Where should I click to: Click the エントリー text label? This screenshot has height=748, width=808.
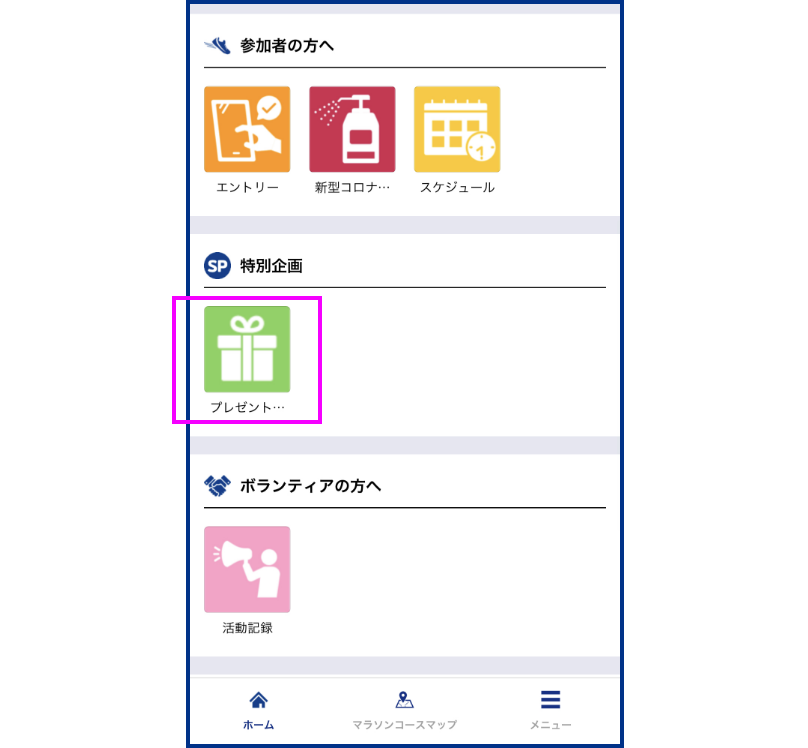tap(247, 188)
